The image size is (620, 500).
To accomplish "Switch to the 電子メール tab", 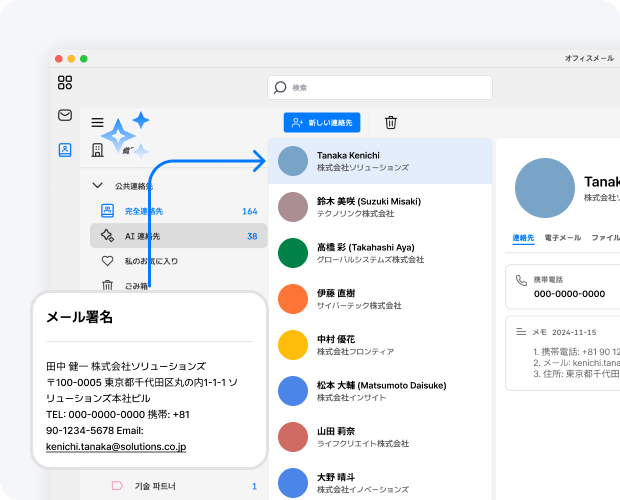I will [x=562, y=238].
